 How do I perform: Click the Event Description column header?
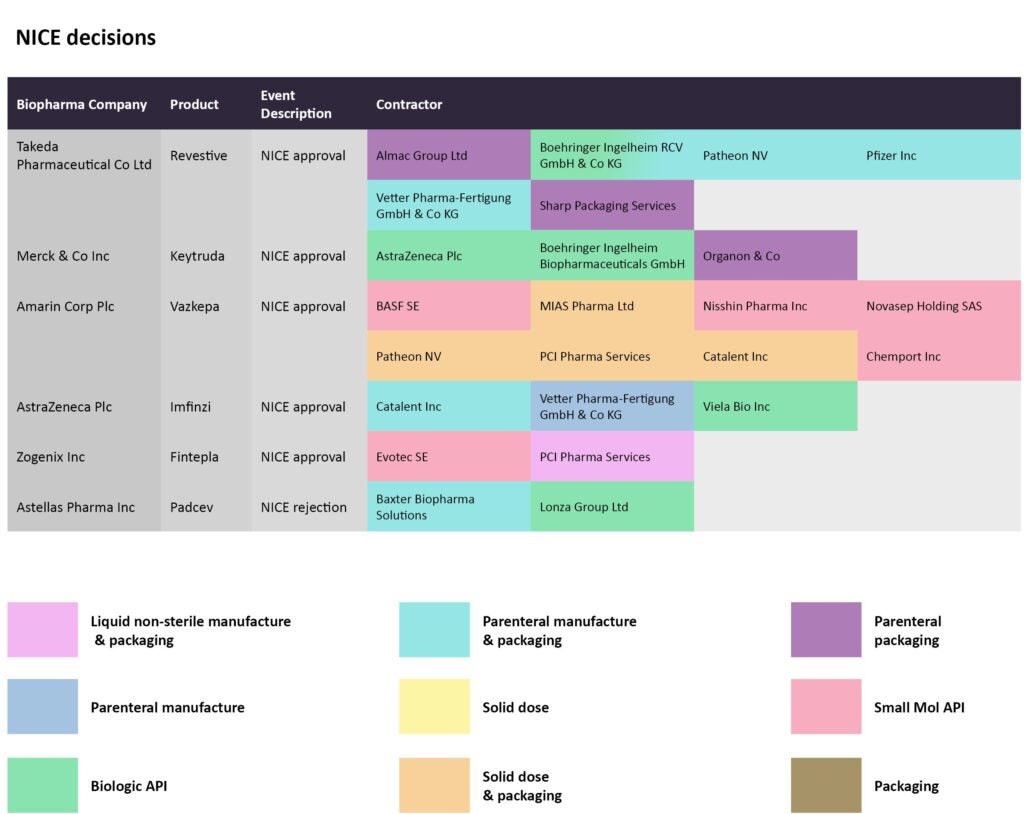click(296, 104)
